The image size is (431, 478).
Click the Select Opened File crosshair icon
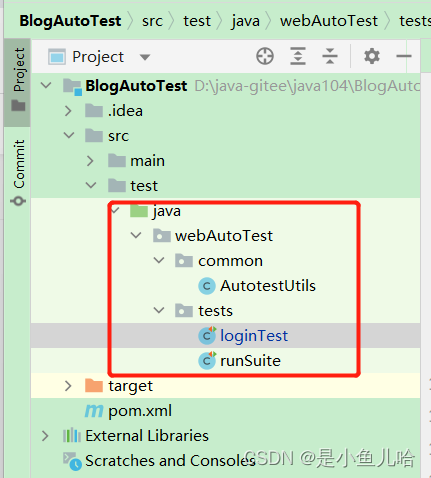tap(265, 56)
